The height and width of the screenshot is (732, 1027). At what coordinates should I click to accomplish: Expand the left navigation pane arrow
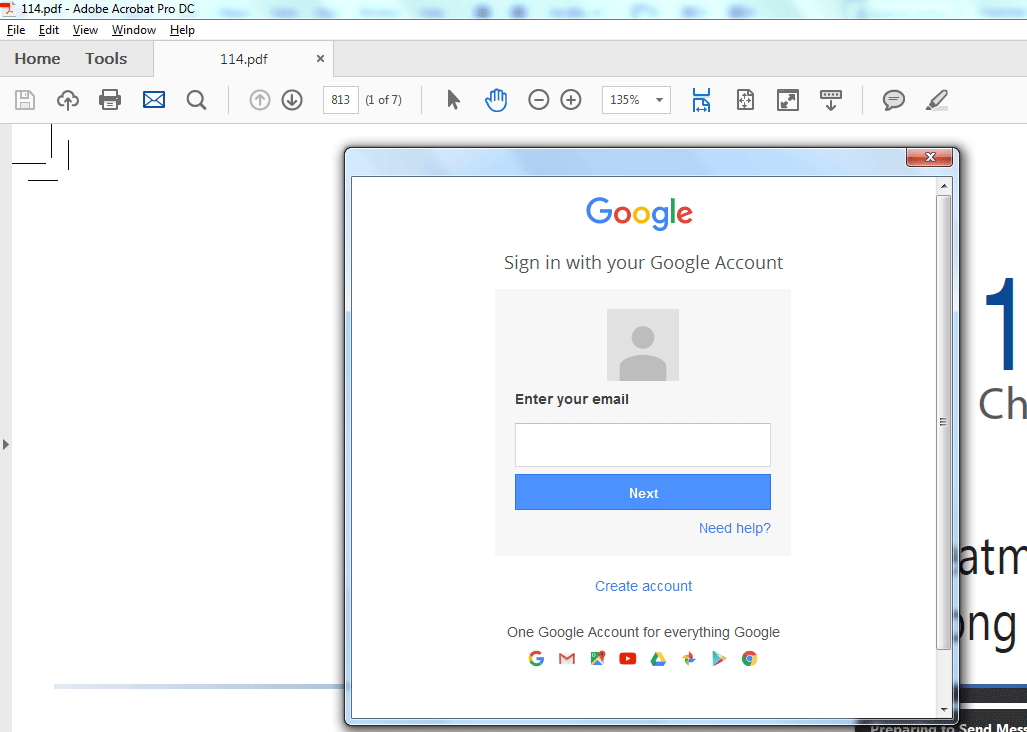tap(6, 445)
